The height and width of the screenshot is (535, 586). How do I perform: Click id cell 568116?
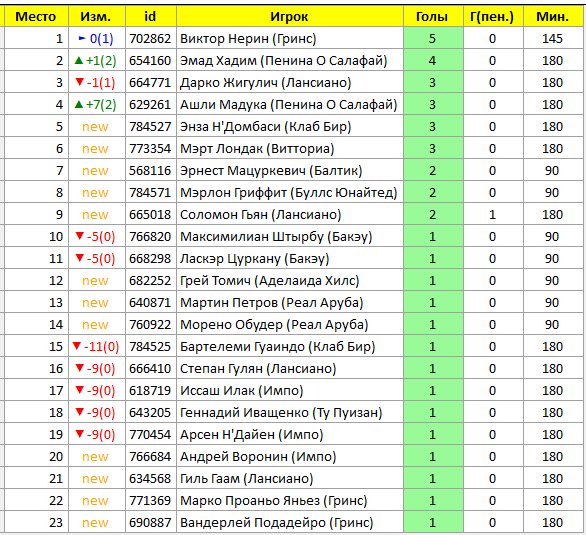(x=151, y=170)
